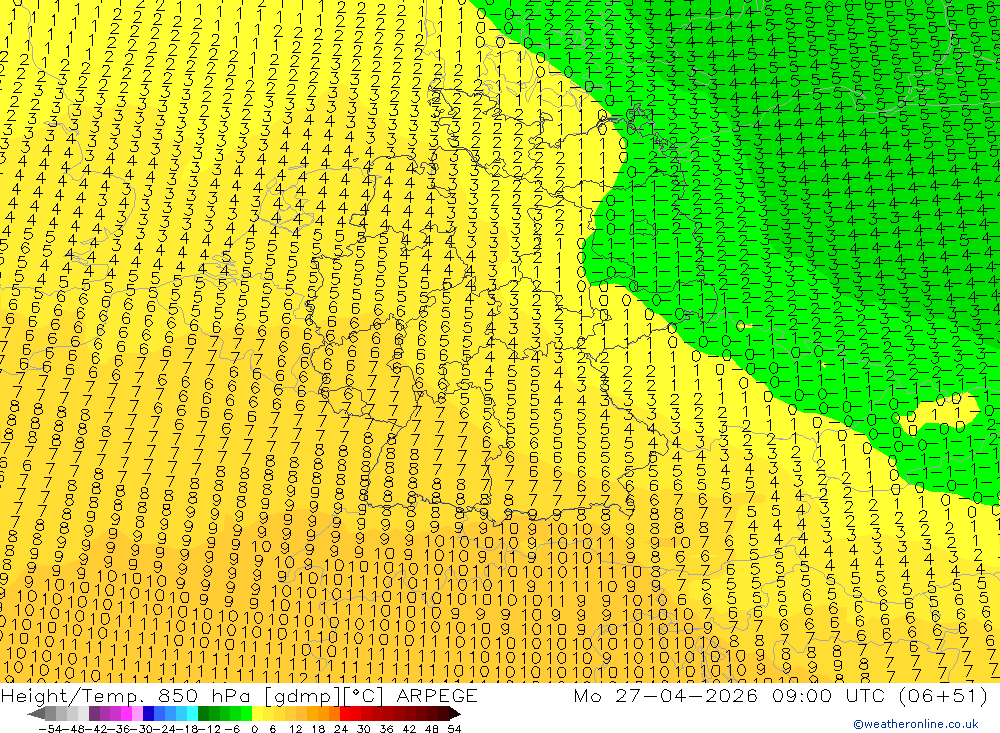The image size is (1000, 733).
Task: Pick the bright red legend swatch above label 24
Action: tap(345, 714)
